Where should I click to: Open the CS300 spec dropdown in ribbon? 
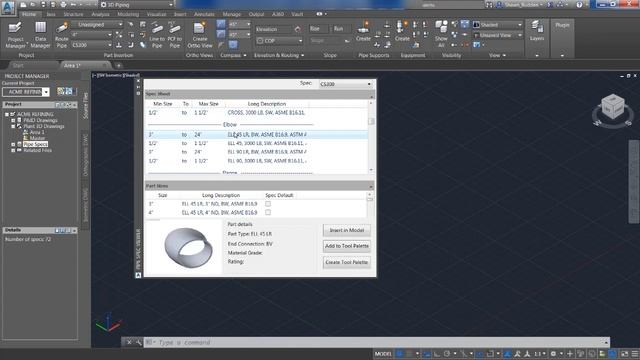coord(91,45)
